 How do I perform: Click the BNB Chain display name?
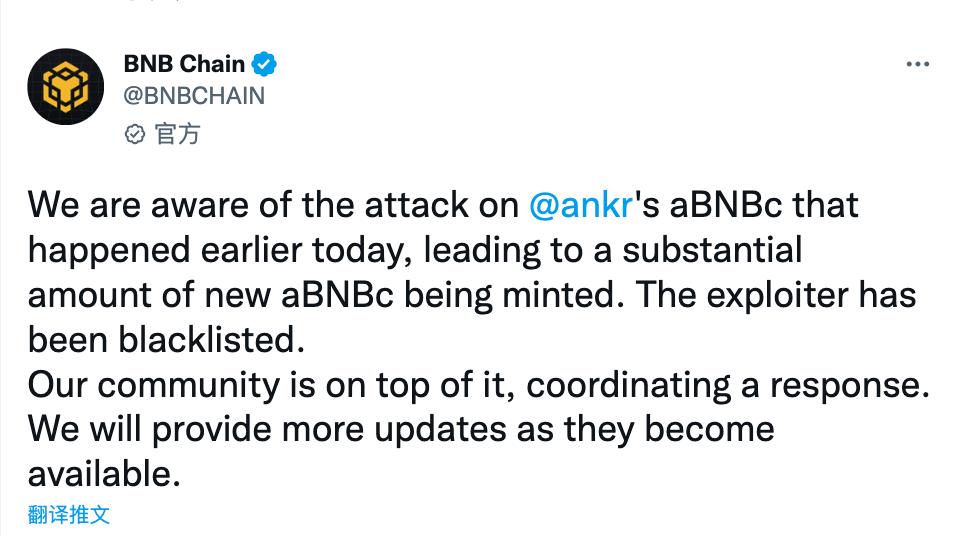[184, 63]
